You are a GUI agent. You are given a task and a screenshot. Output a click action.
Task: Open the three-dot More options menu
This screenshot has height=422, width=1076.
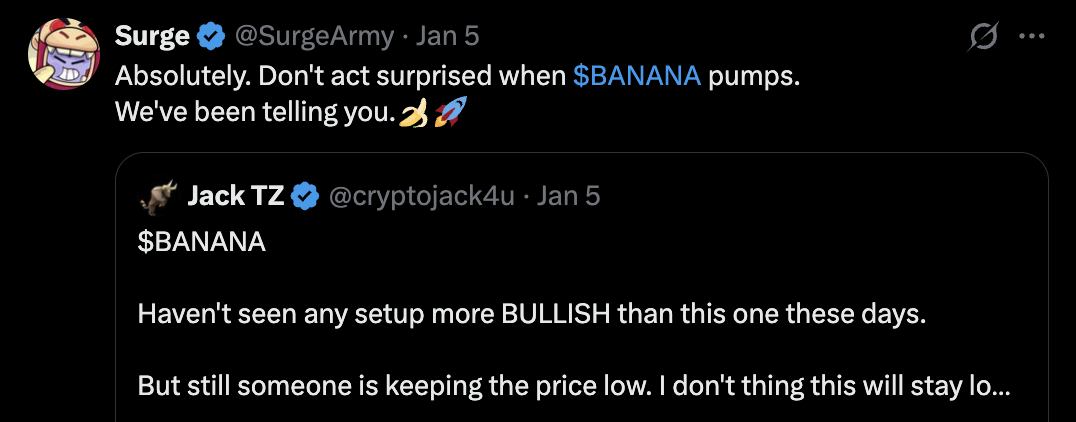[x=1031, y=37]
